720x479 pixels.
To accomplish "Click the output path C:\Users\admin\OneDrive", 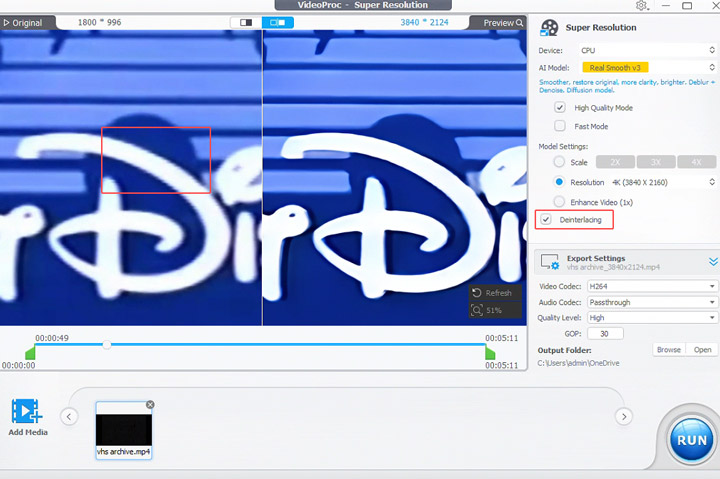I will click(579, 363).
